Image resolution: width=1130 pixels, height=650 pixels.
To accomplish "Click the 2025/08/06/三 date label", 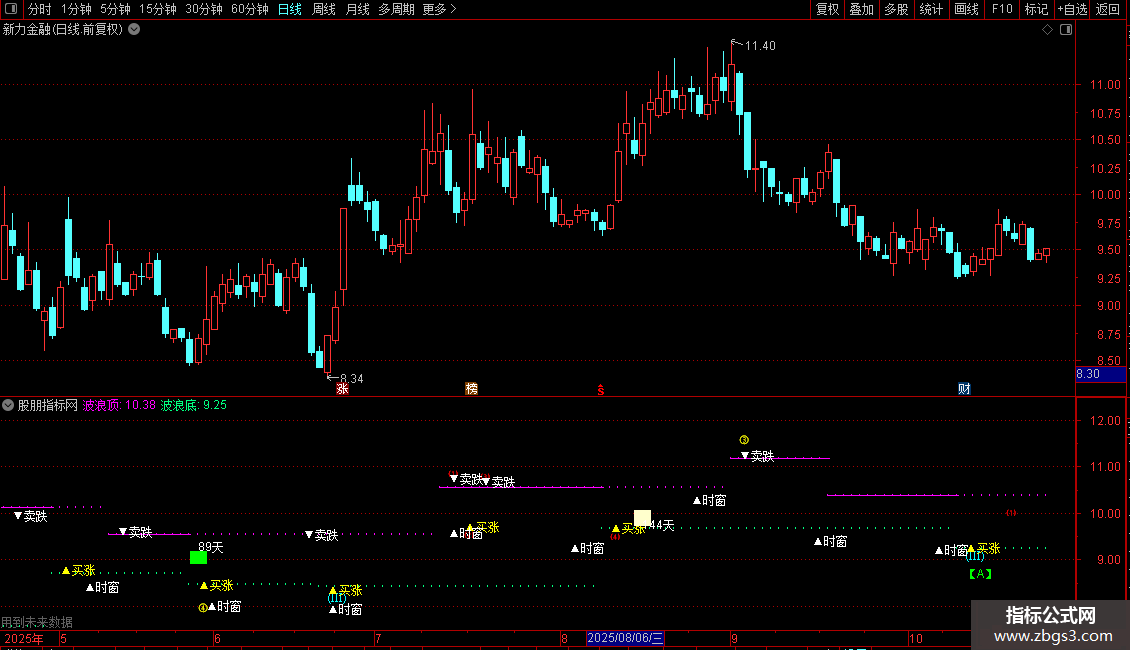I will [x=625, y=638].
